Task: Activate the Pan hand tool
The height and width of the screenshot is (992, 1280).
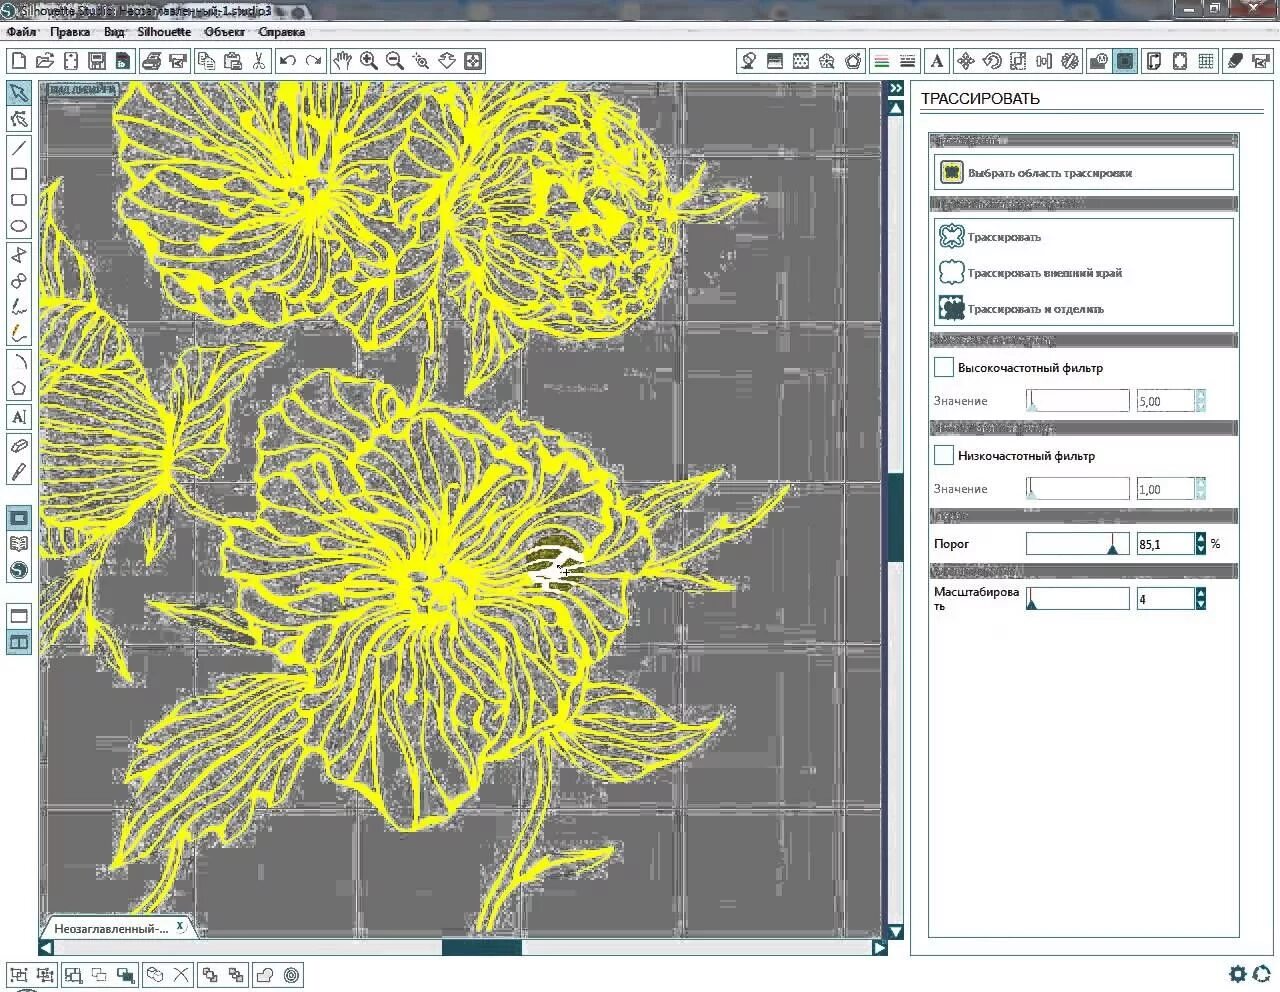Action: [x=342, y=61]
